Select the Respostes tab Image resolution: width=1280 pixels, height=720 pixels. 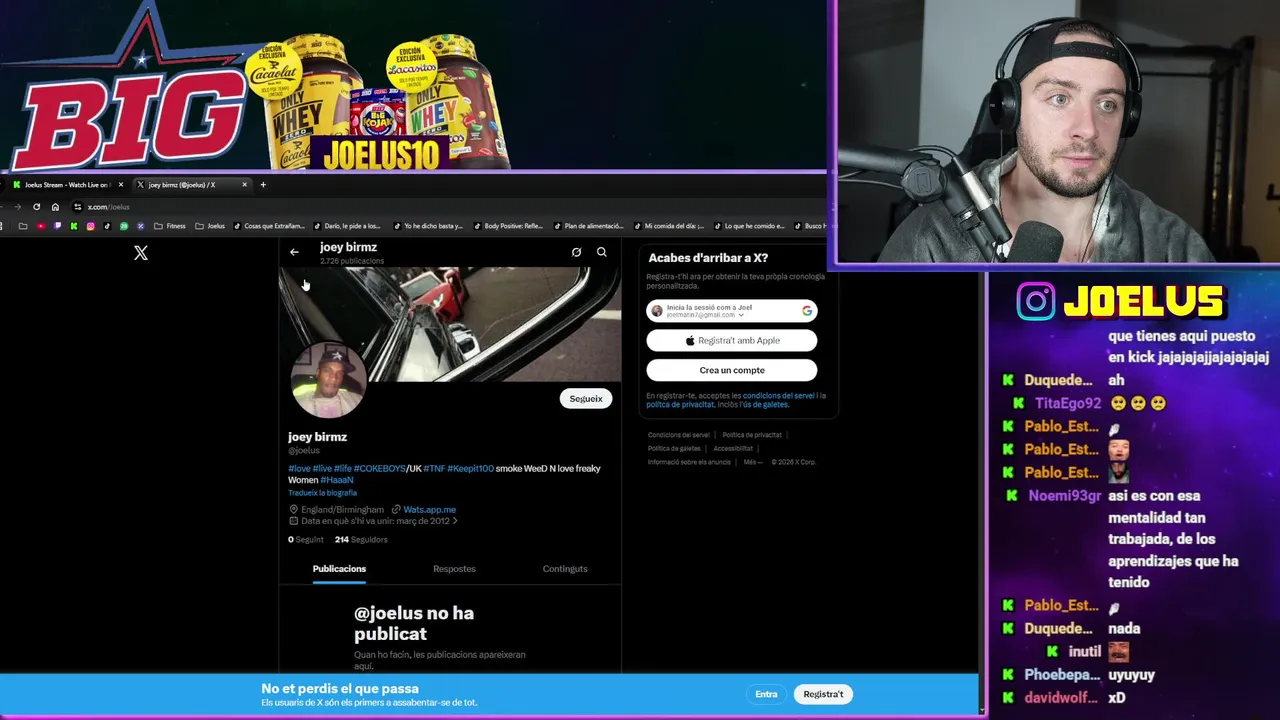pyautogui.click(x=454, y=569)
